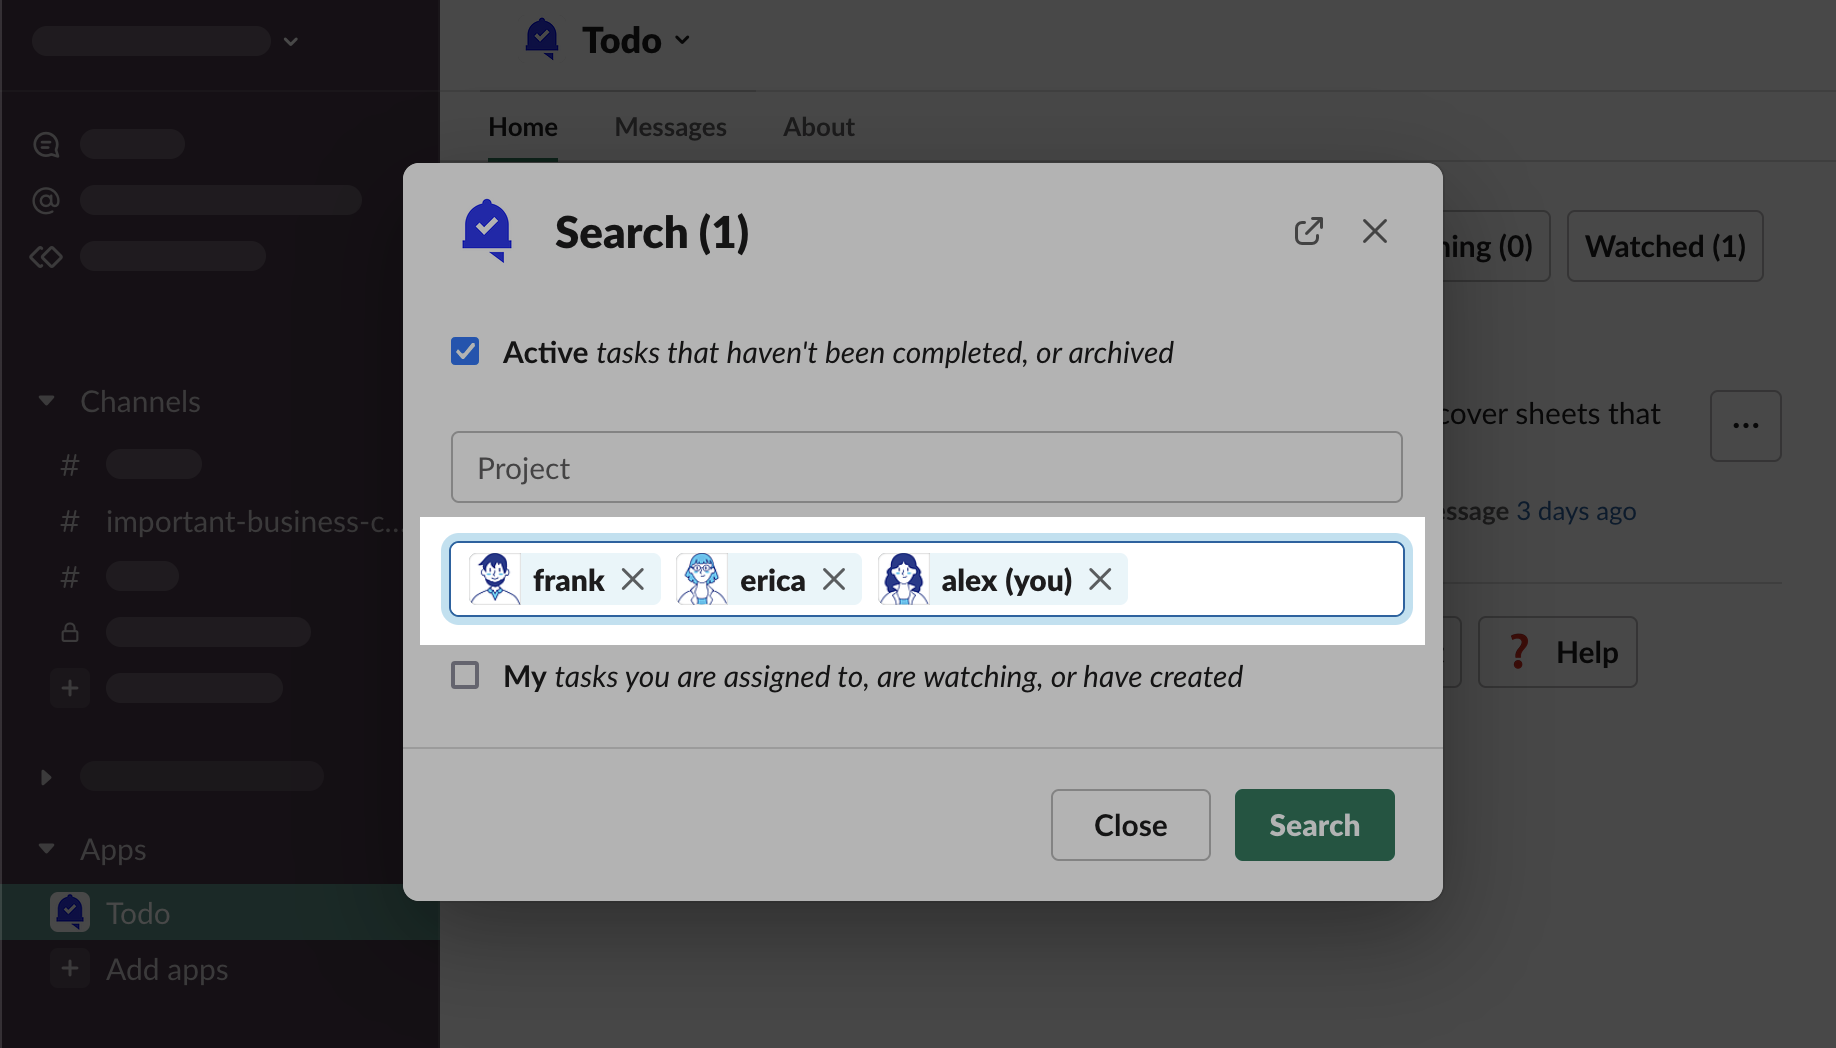This screenshot has width=1836, height=1048.
Task: Collapse the Channels section
Action: (46, 401)
